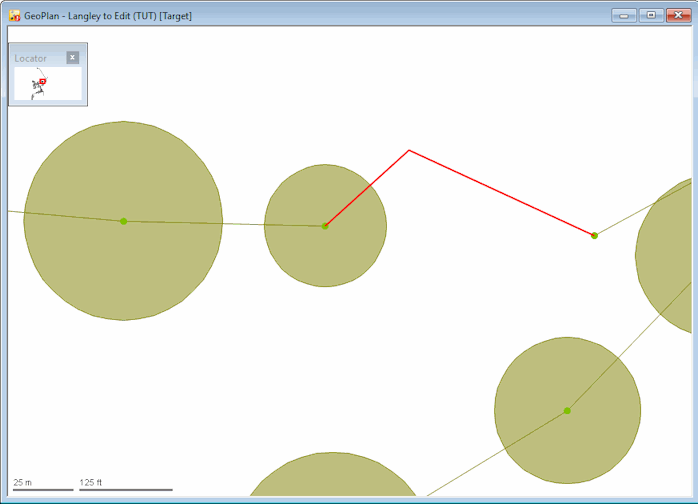This screenshot has height=504, width=698.
Task: Select the node in the largest circle
Action: click(x=124, y=221)
